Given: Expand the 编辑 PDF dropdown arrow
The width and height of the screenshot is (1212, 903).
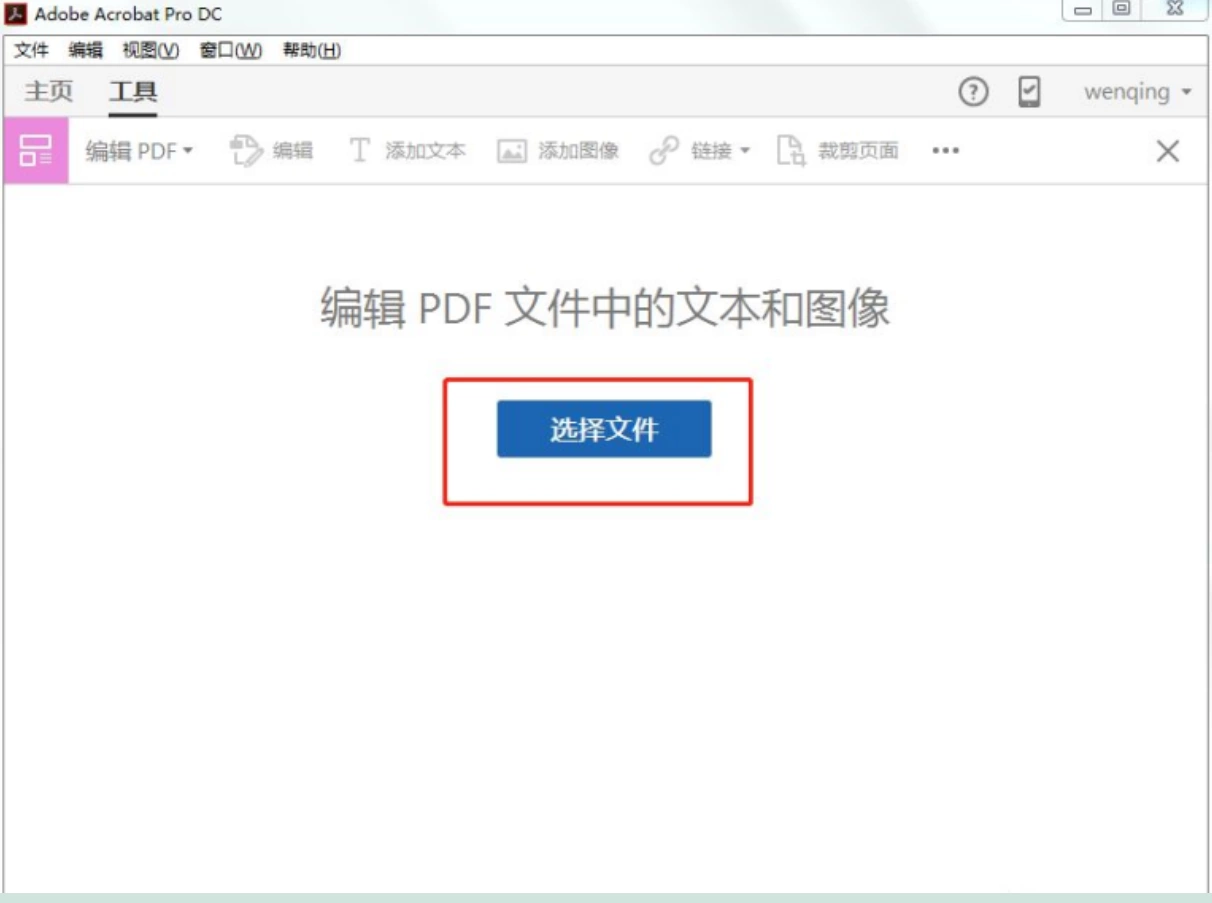Looking at the screenshot, I should click(187, 151).
